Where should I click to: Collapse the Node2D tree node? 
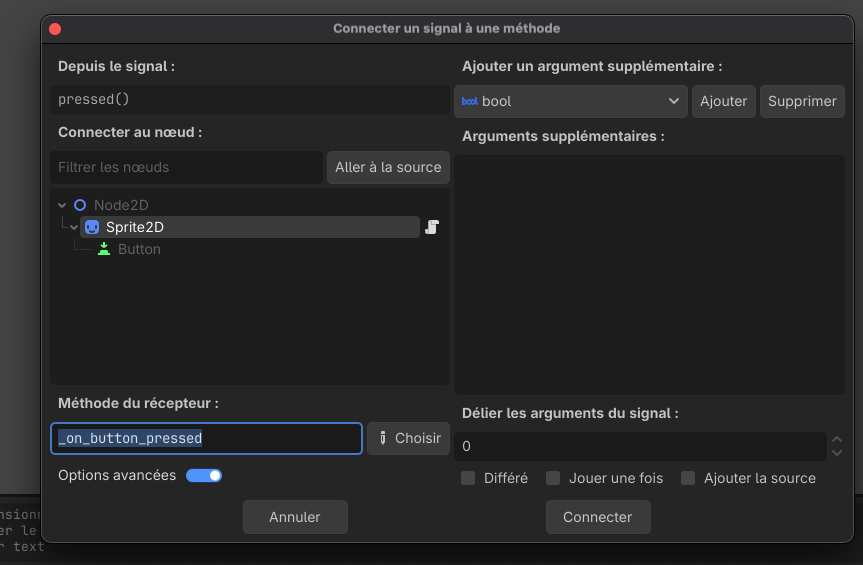click(x=62, y=205)
